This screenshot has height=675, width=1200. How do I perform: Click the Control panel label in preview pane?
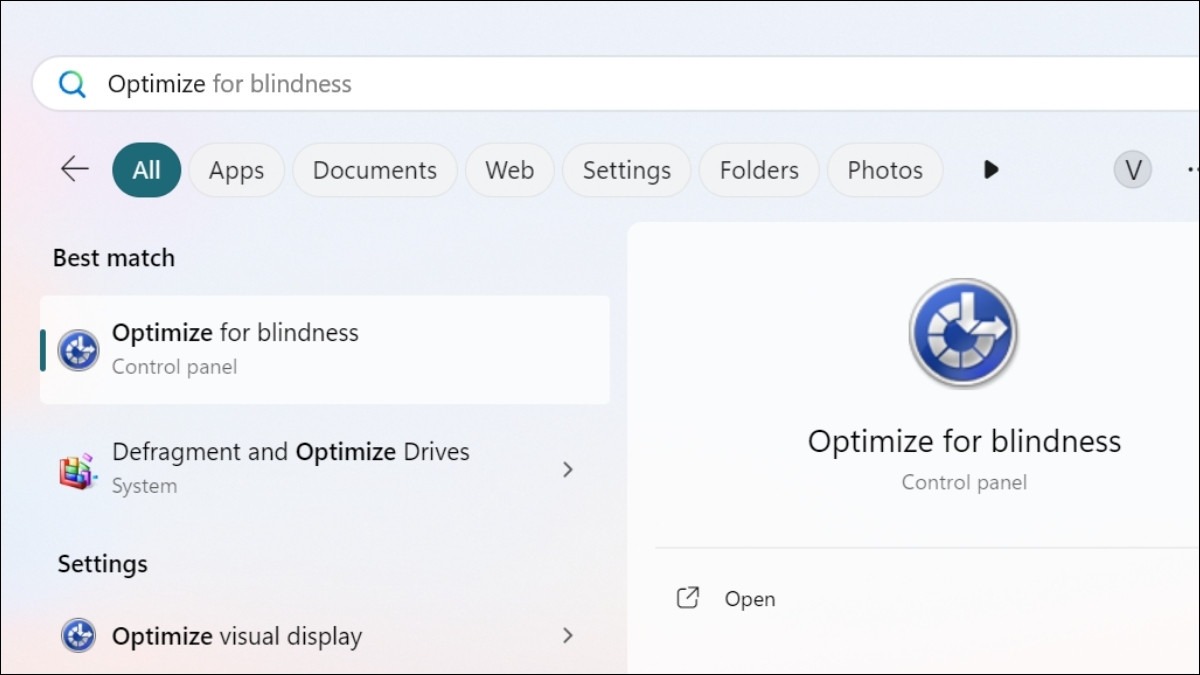[964, 483]
